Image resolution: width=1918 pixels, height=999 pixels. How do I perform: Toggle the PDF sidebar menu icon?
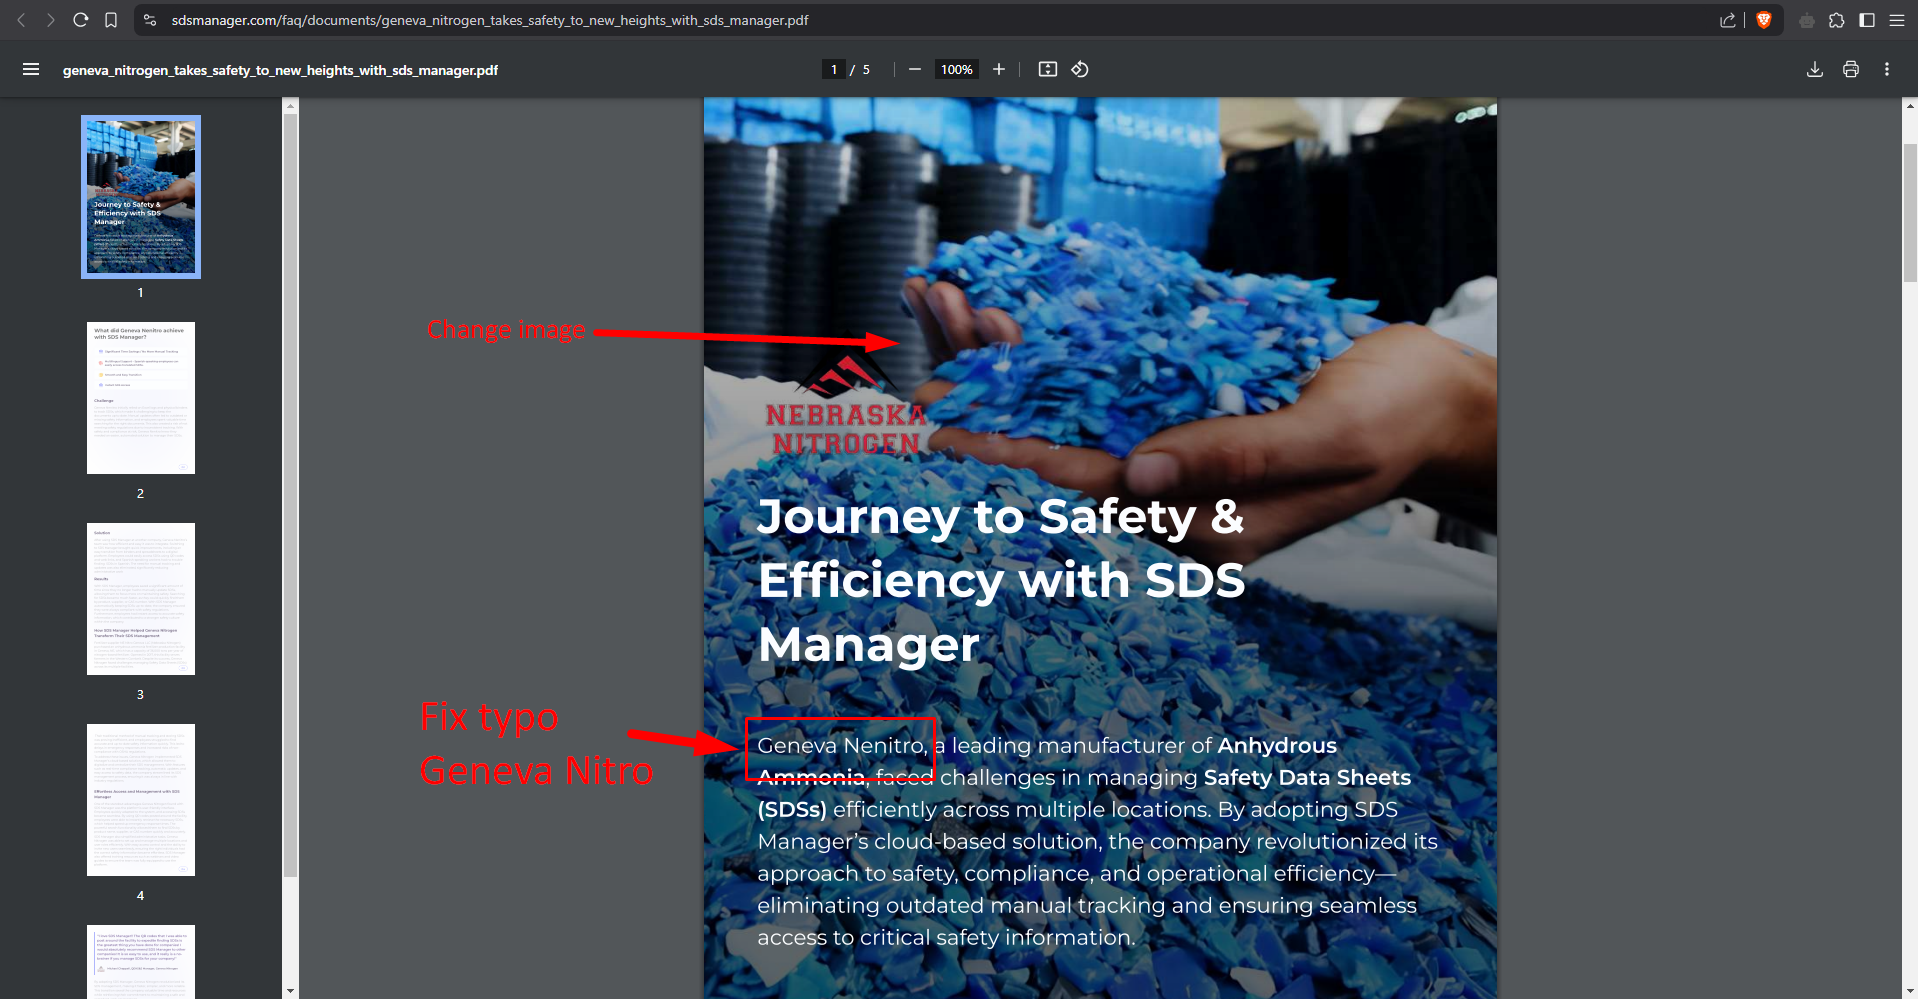31,69
